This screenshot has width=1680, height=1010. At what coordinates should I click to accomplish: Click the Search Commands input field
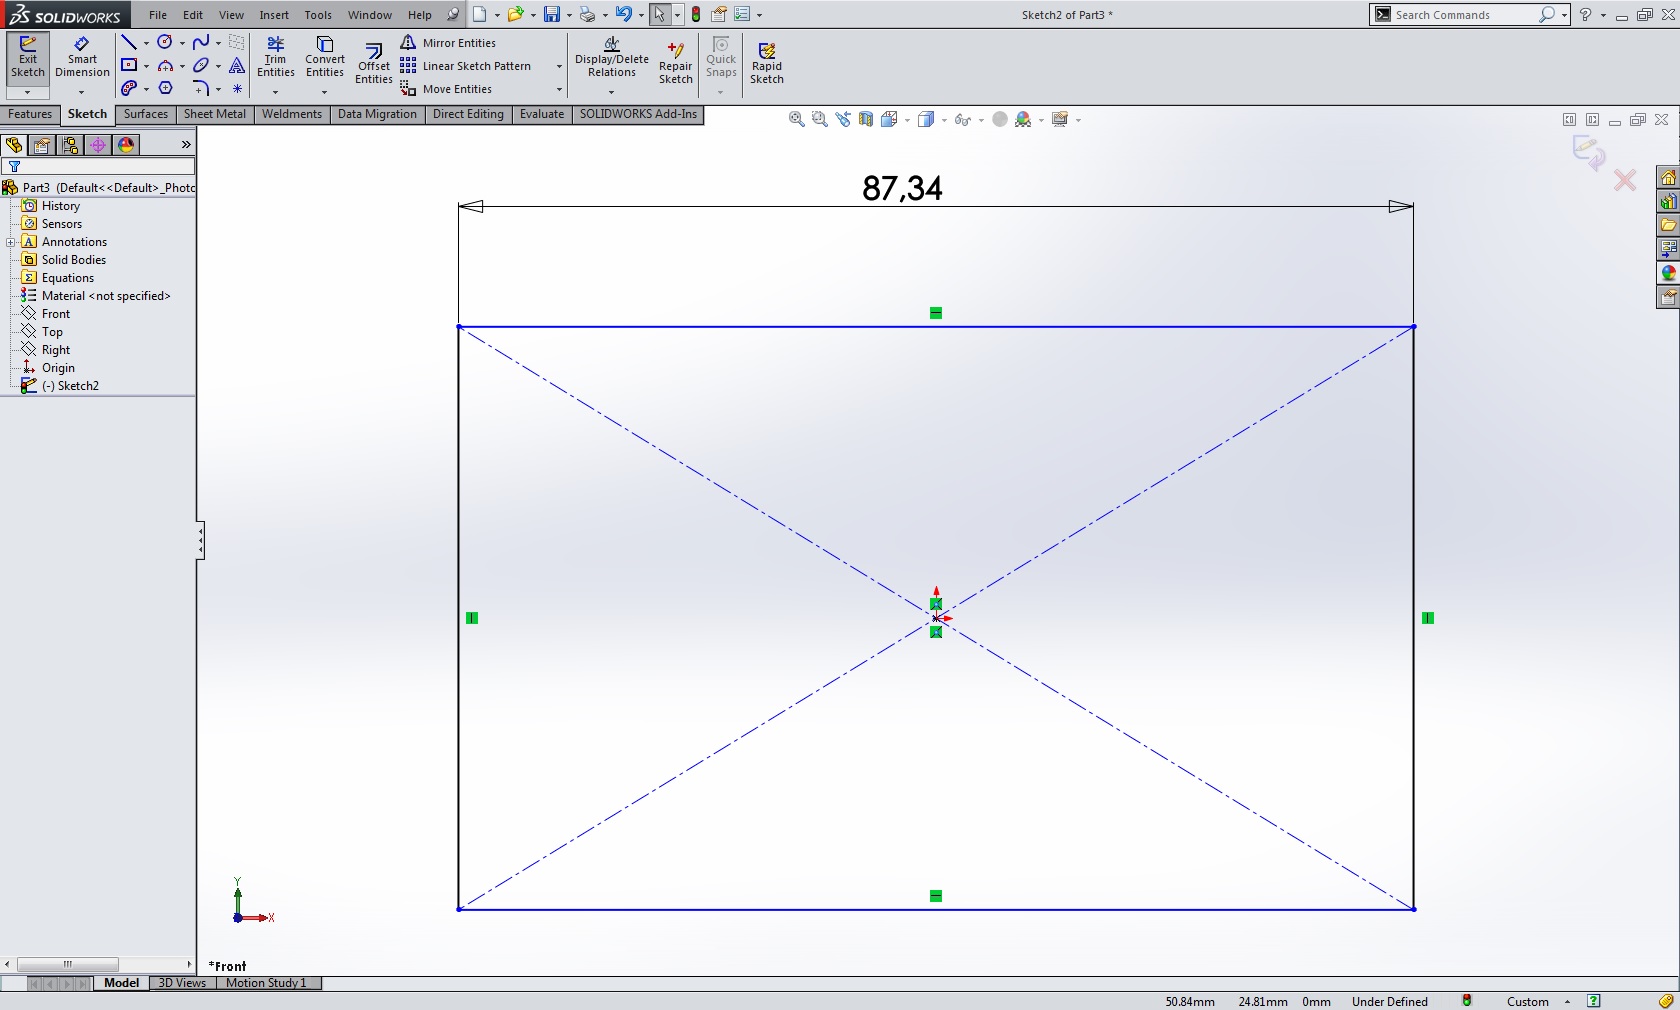pos(1460,15)
